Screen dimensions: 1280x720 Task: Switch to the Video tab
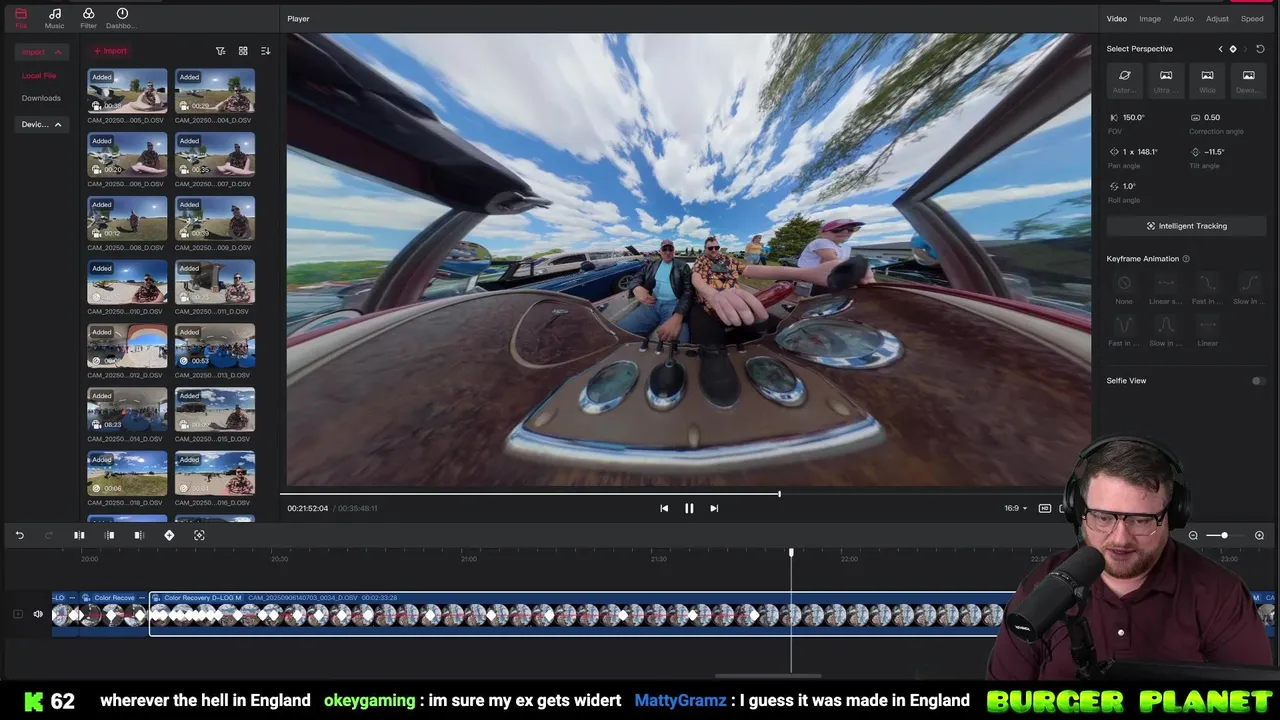[1117, 19]
